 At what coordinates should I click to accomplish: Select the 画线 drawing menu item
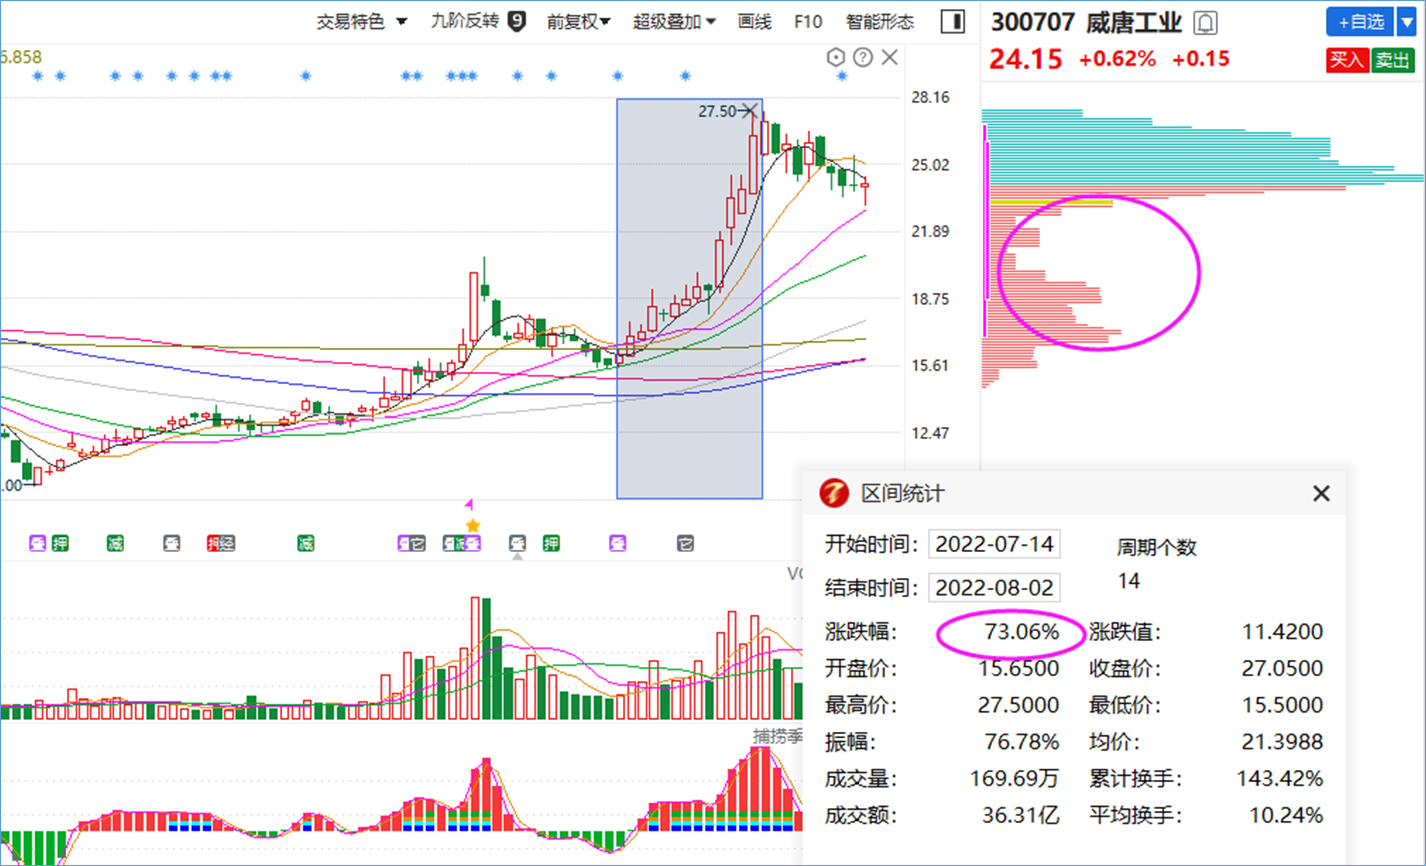[754, 21]
